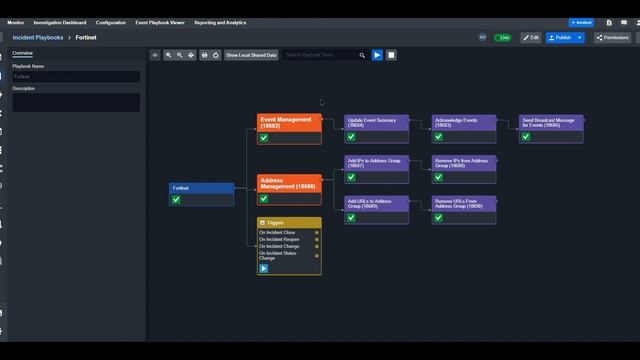Open the Monitor menu

(x=16, y=23)
